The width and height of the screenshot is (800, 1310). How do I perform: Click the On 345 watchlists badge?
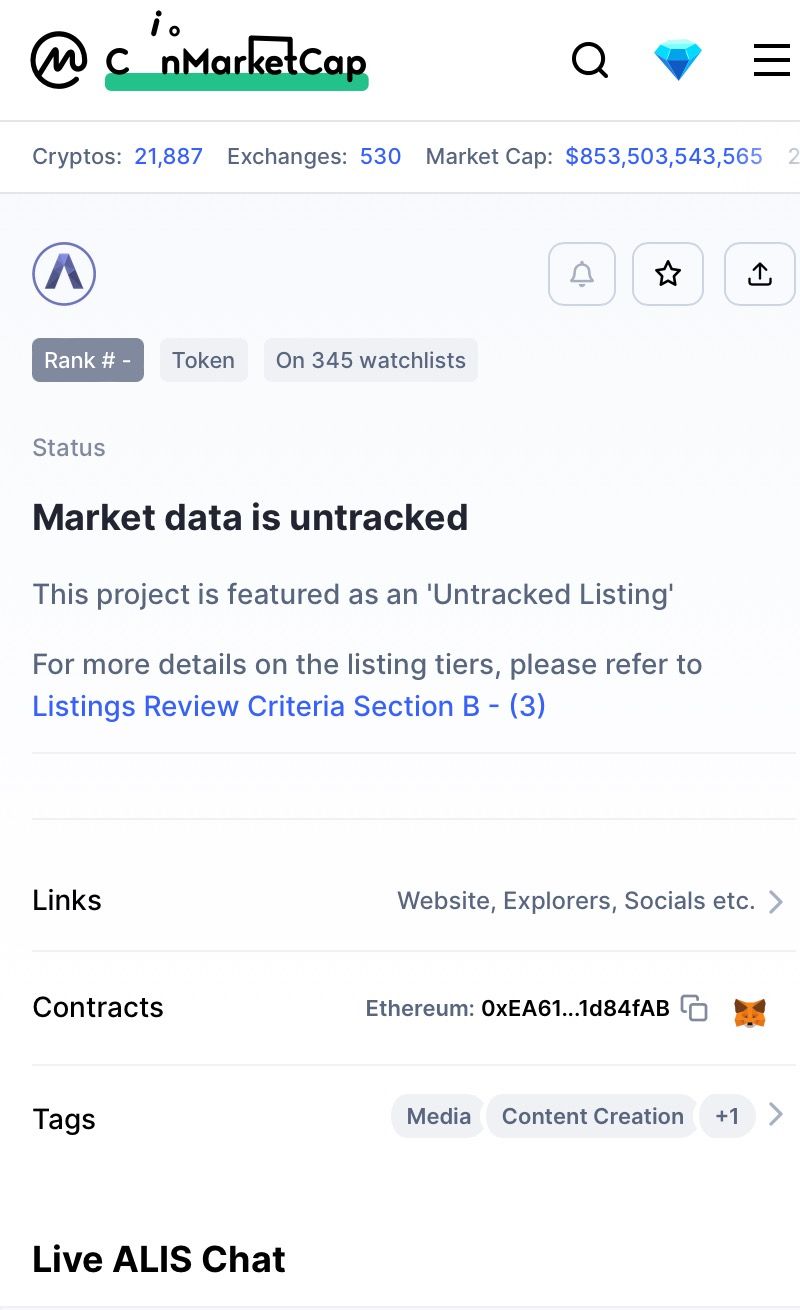(370, 360)
